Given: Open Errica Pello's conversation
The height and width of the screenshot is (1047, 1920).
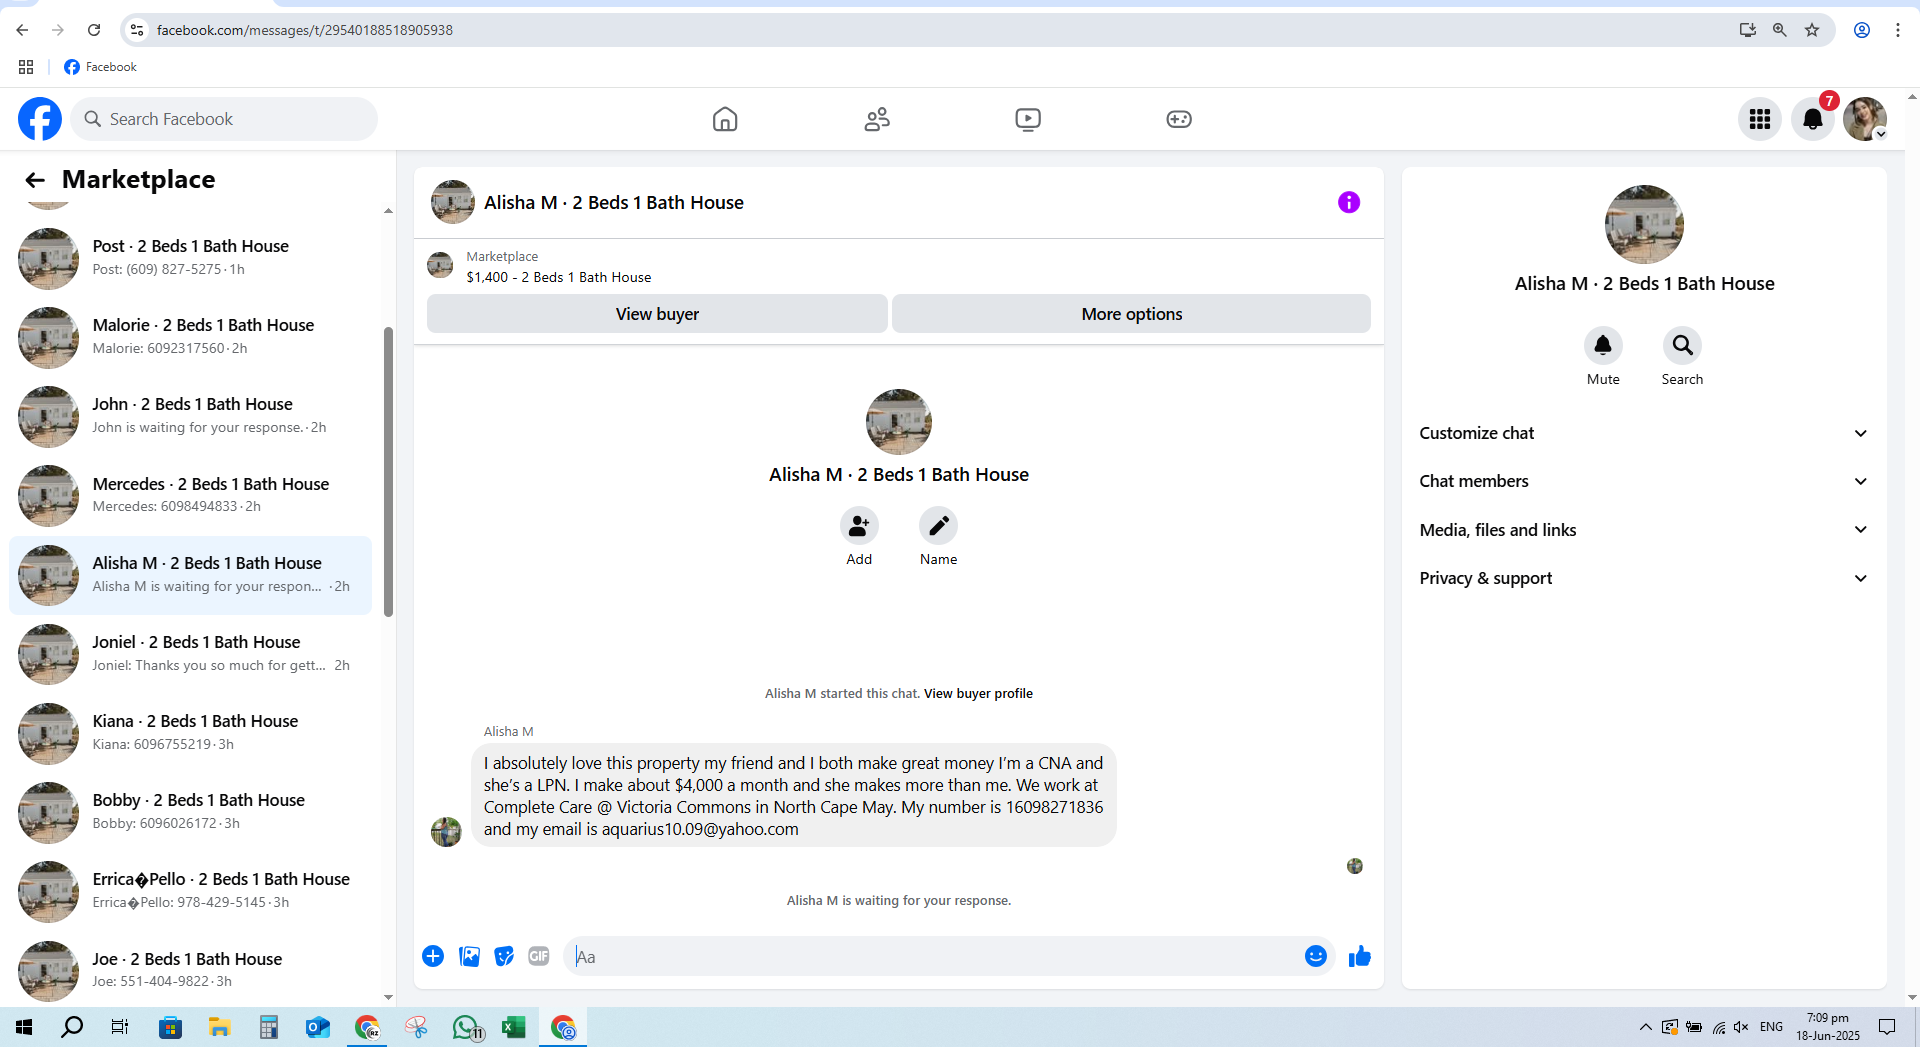Looking at the screenshot, I should point(190,891).
